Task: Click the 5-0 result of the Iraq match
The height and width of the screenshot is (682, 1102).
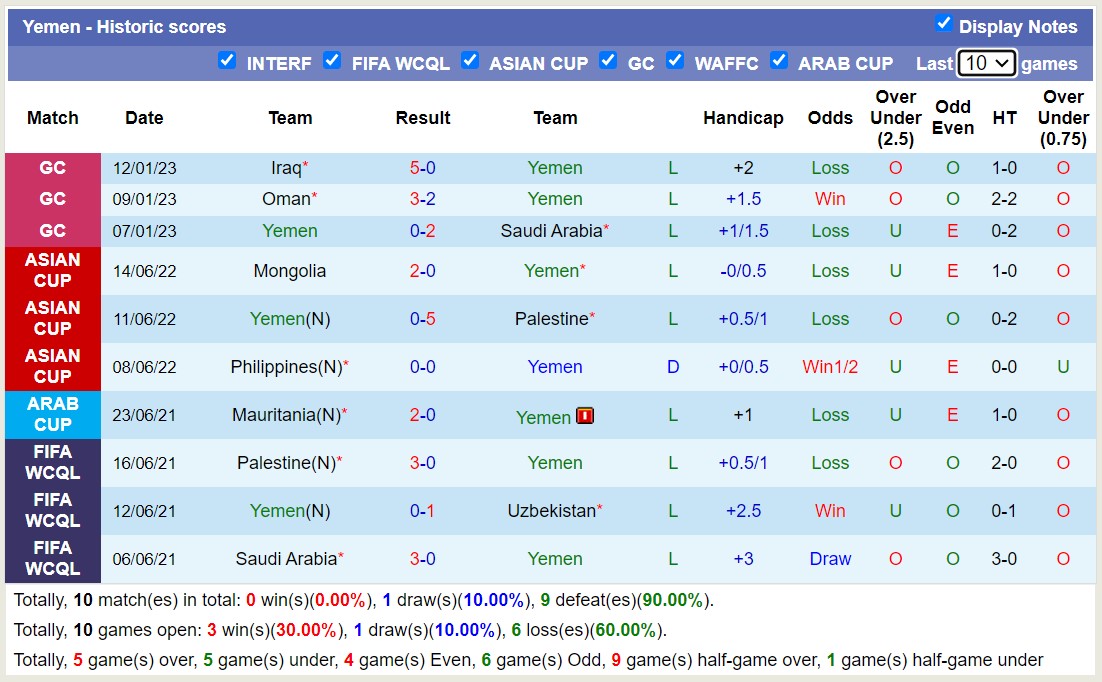Action: coord(422,167)
